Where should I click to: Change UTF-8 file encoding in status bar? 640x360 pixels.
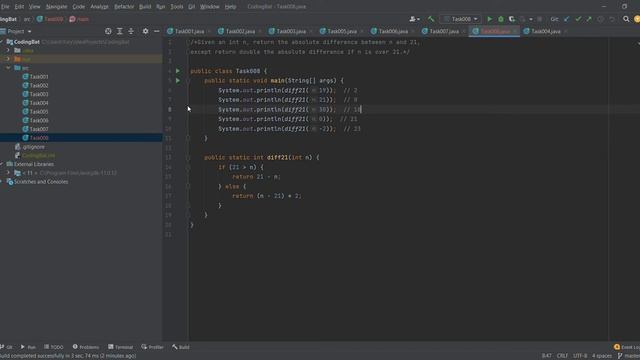580,356
